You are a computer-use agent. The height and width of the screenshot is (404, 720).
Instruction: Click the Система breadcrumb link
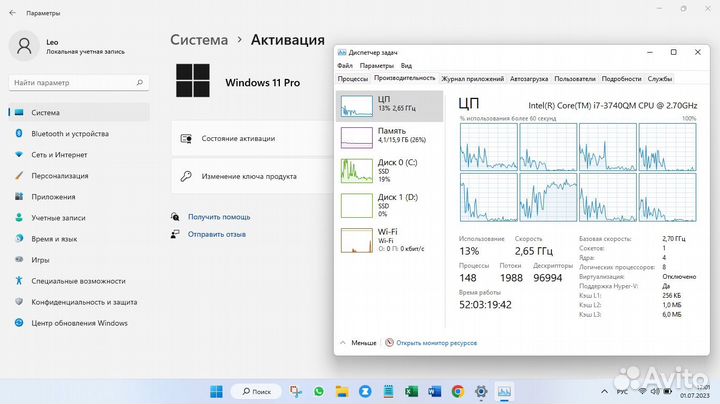pos(199,40)
